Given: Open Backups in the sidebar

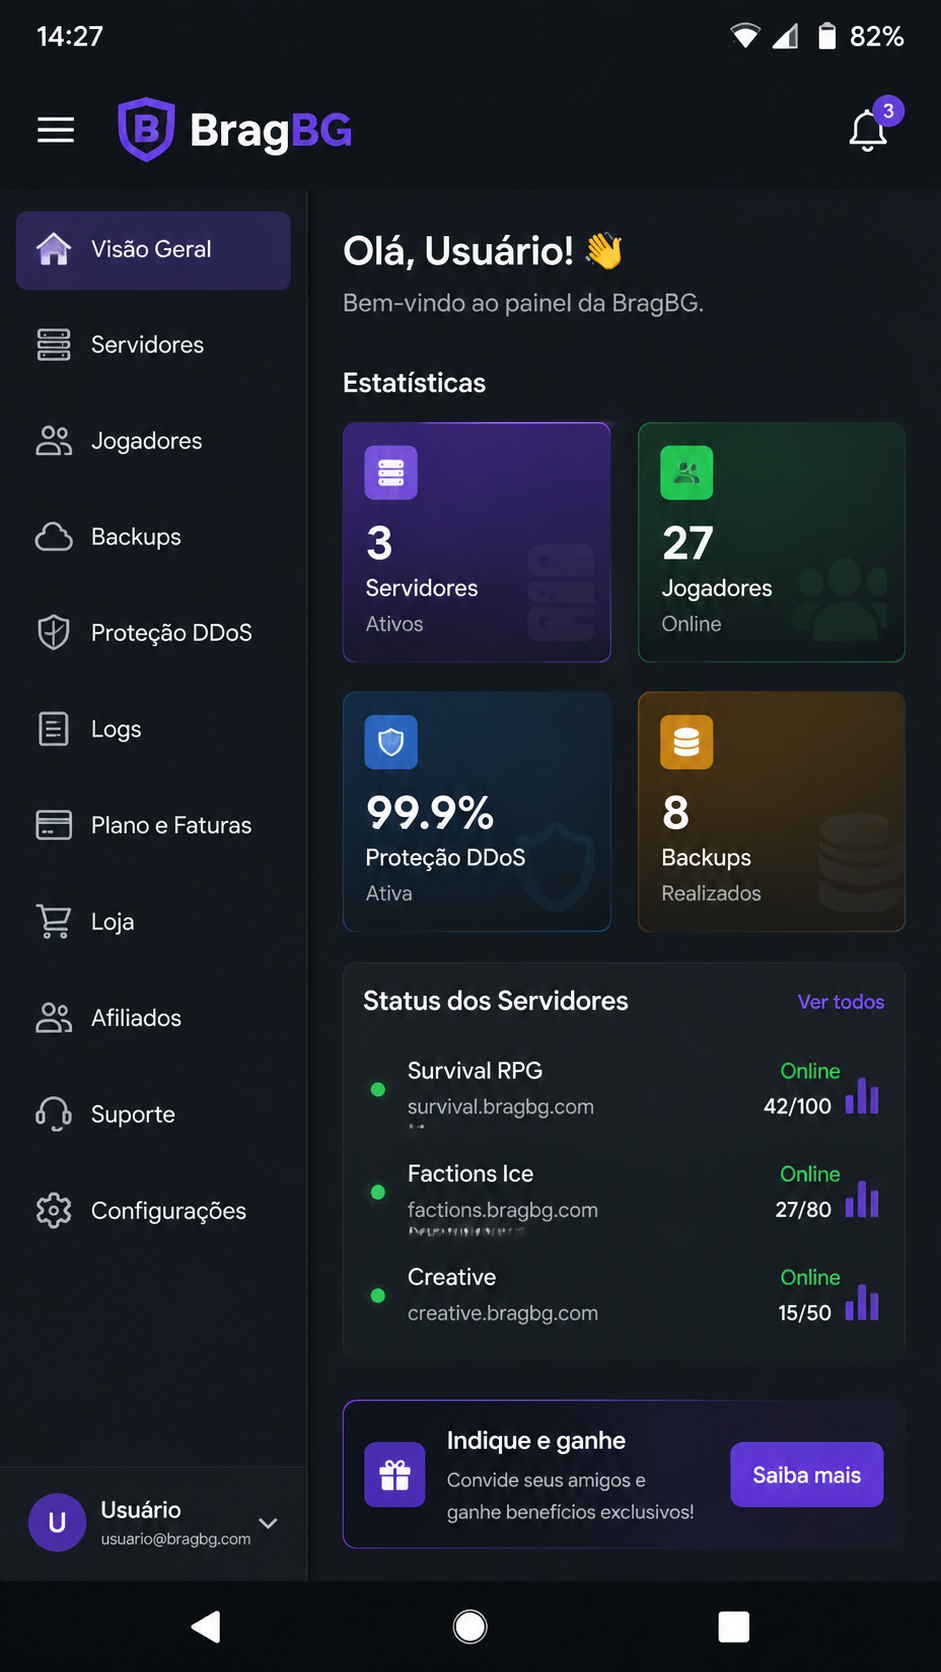Looking at the screenshot, I should pyautogui.click(x=153, y=537).
